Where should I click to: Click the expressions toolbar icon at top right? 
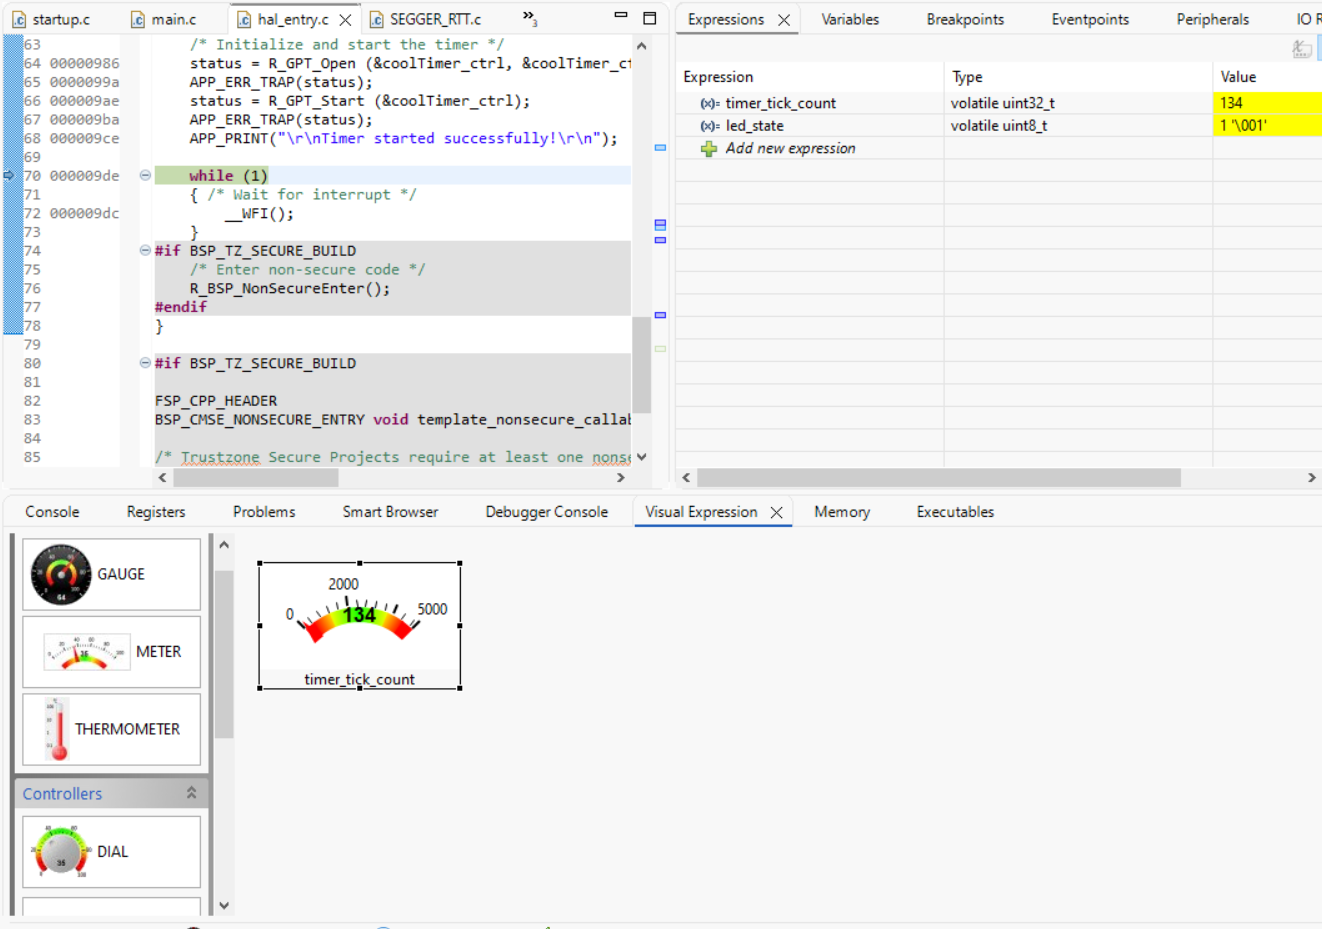[x=1301, y=48]
